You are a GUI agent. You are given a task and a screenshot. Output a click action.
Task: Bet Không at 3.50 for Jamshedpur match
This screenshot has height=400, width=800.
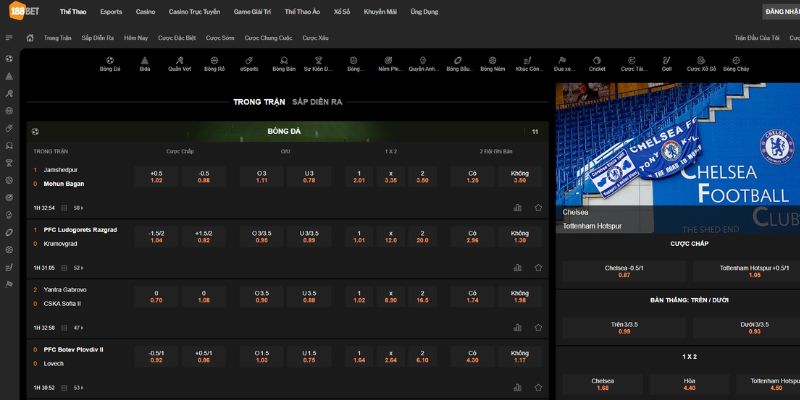(519, 177)
